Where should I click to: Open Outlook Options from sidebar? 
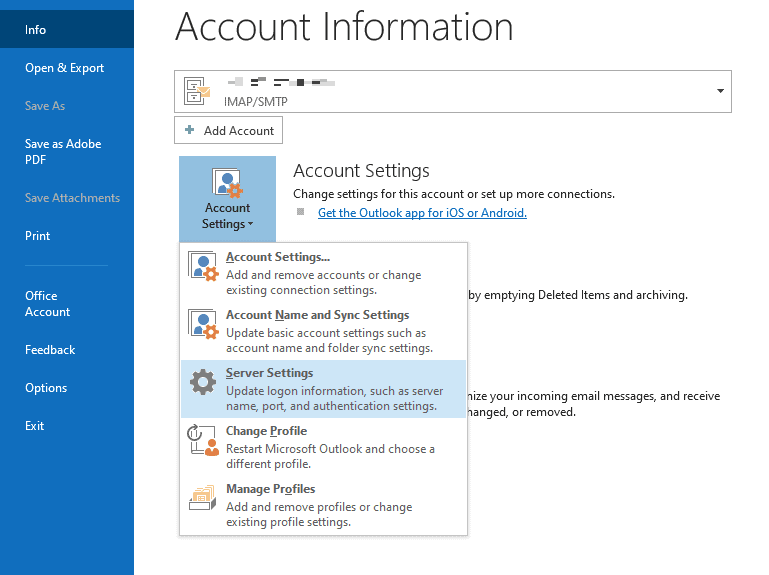click(x=46, y=388)
